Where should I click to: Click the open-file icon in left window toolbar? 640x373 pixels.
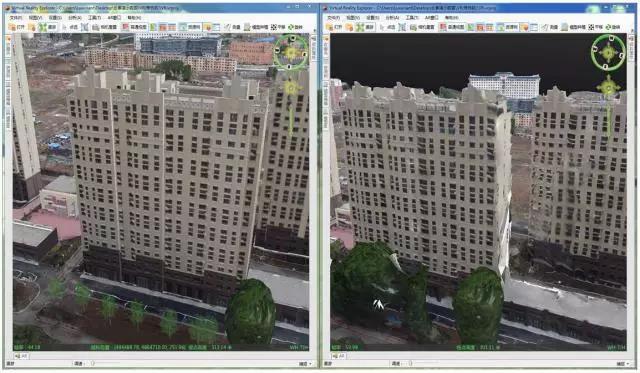click(x=16, y=27)
